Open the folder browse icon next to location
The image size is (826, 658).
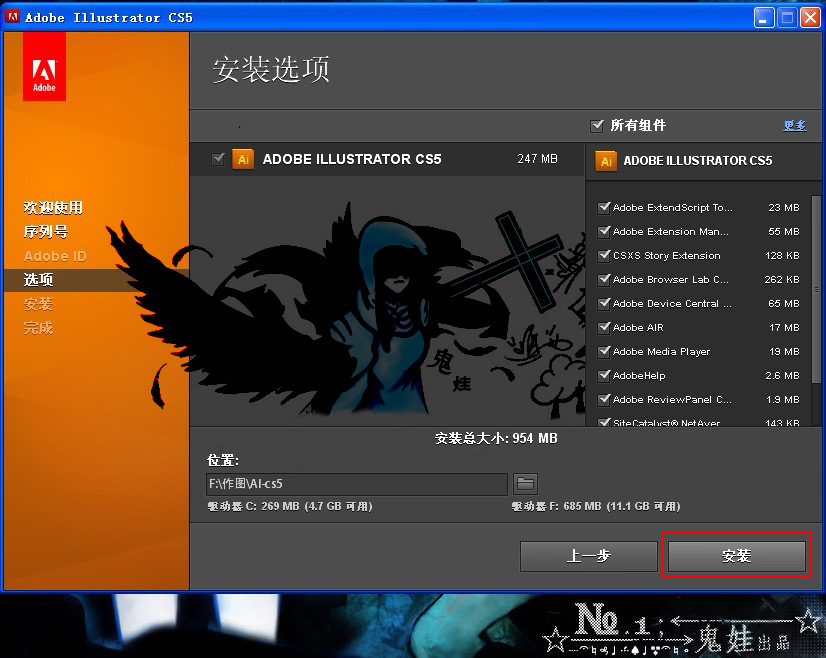525,484
